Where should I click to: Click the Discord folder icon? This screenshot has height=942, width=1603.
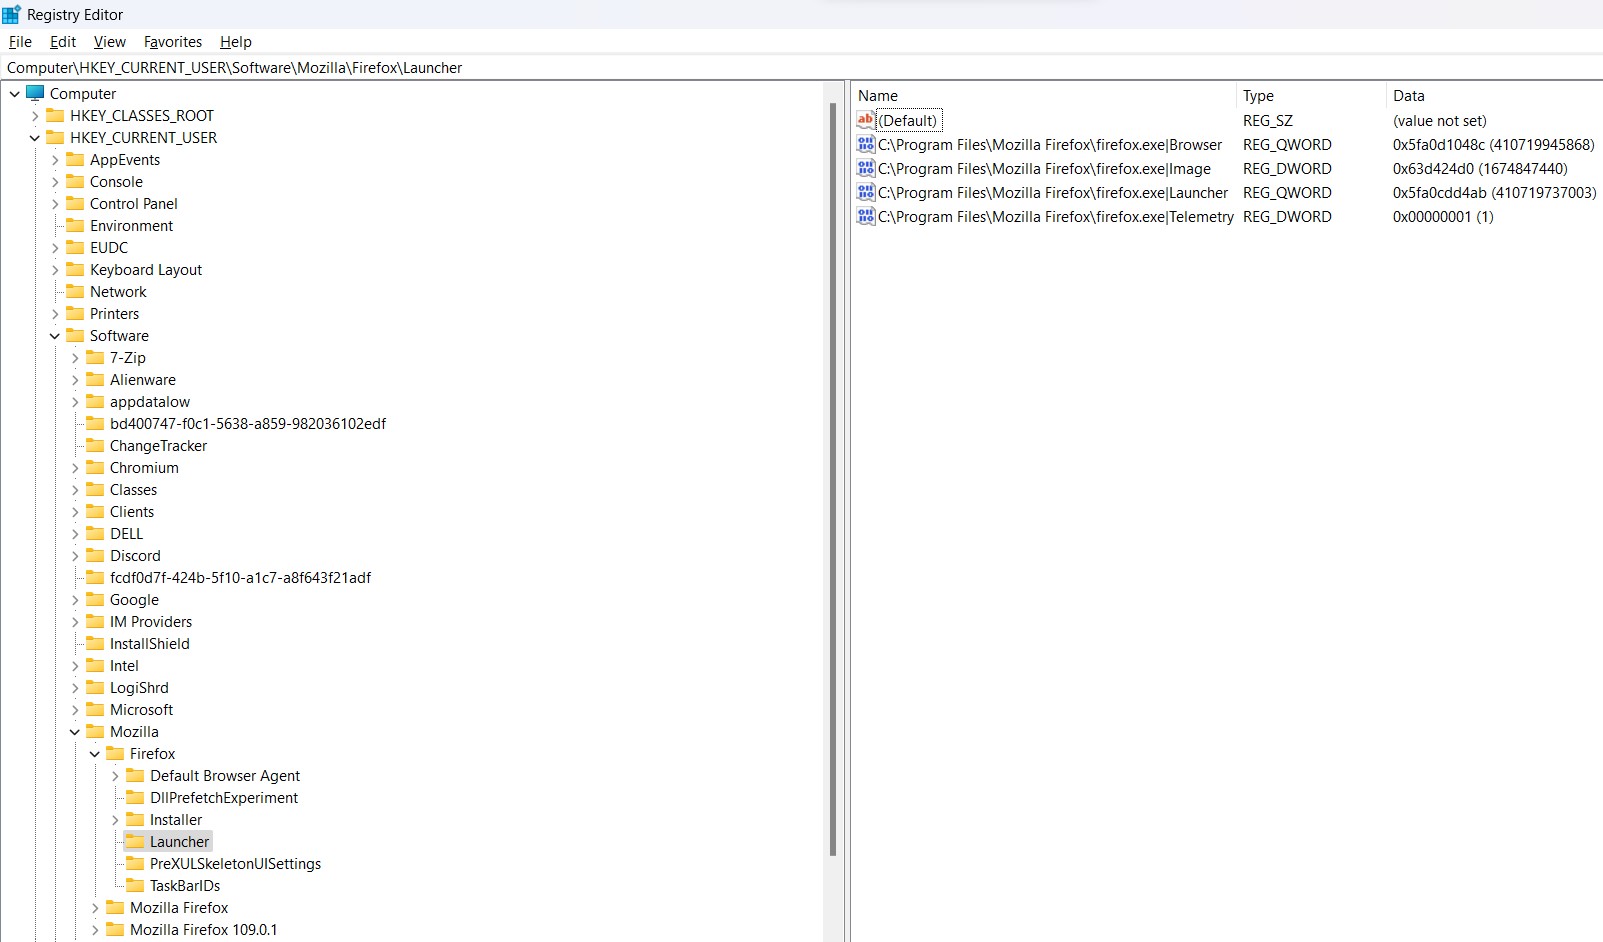pyautogui.click(x=95, y=555)
